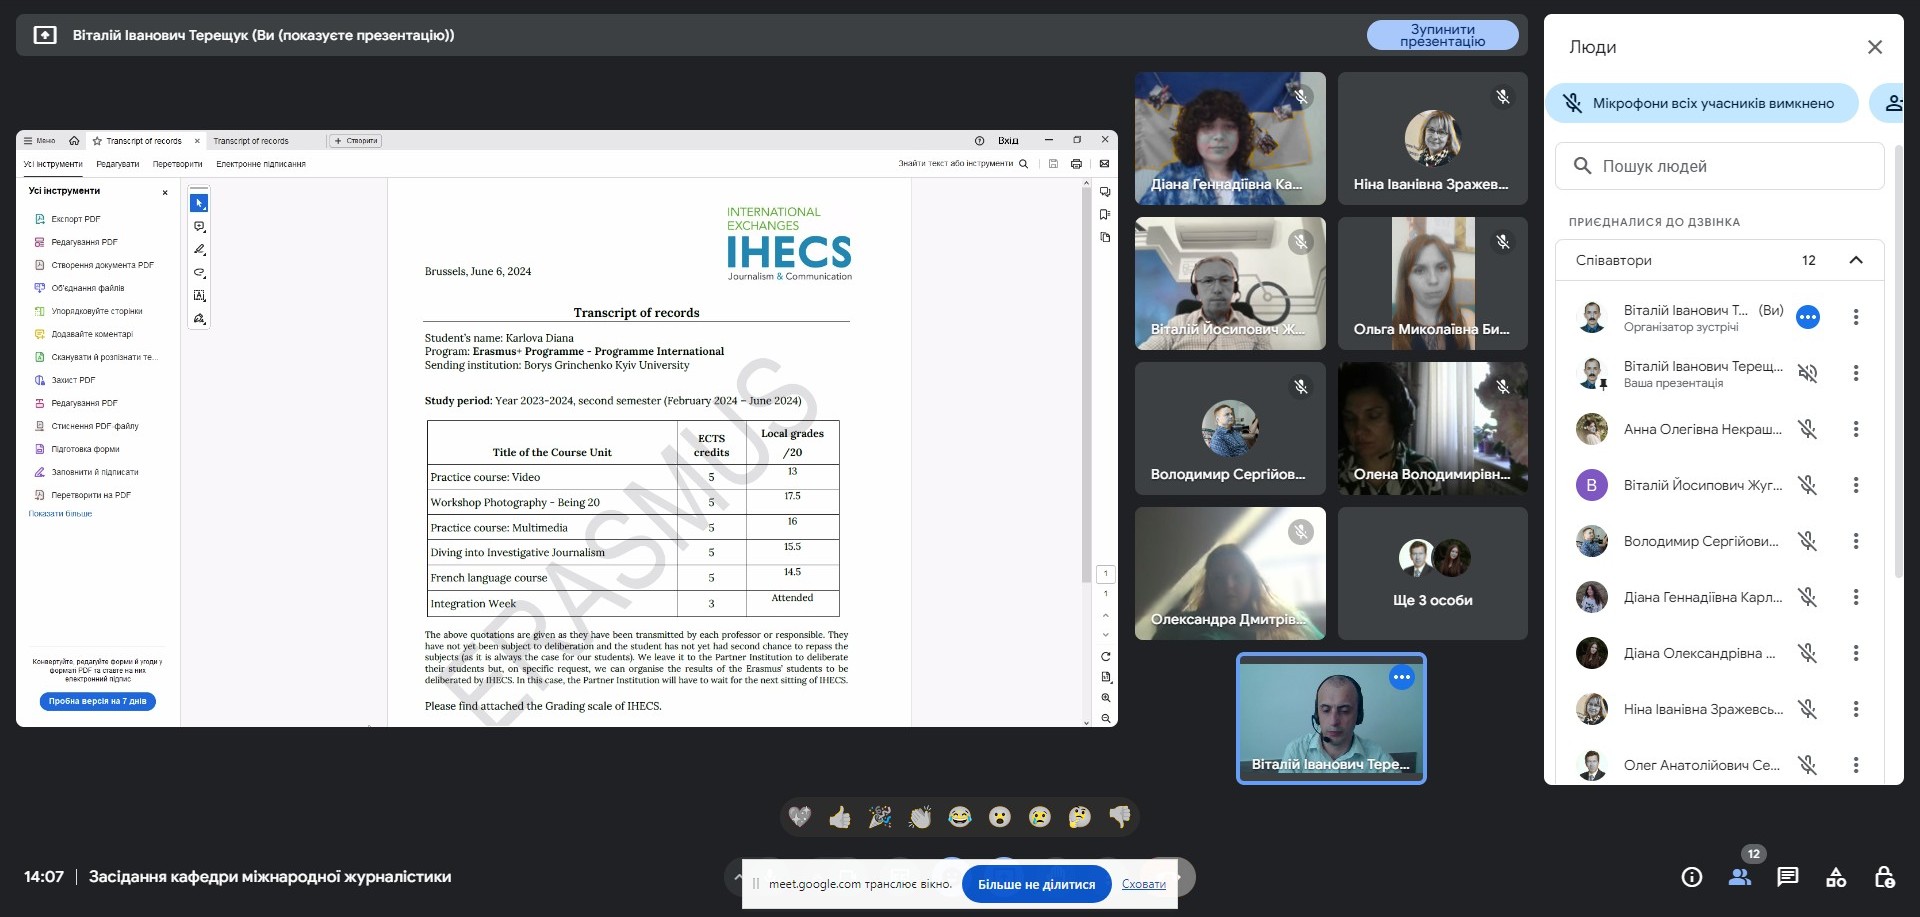1920x917 pixels.
Task: Click Зупинити презентацію button
Action: (1441, 36)
